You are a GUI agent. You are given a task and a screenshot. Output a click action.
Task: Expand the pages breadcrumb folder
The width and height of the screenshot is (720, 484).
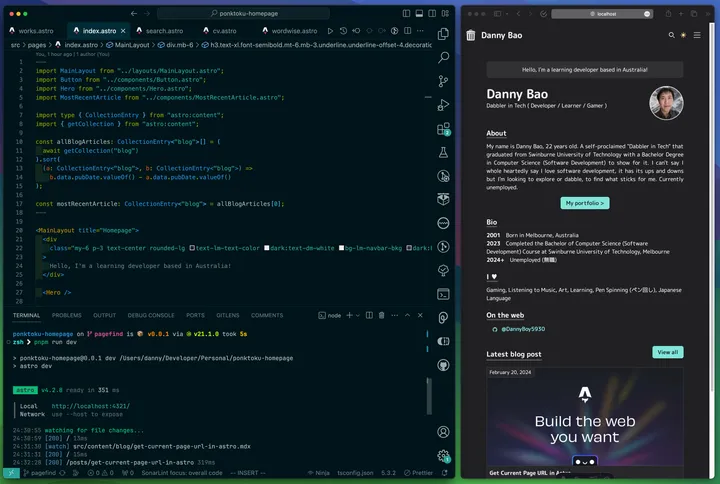37,45
